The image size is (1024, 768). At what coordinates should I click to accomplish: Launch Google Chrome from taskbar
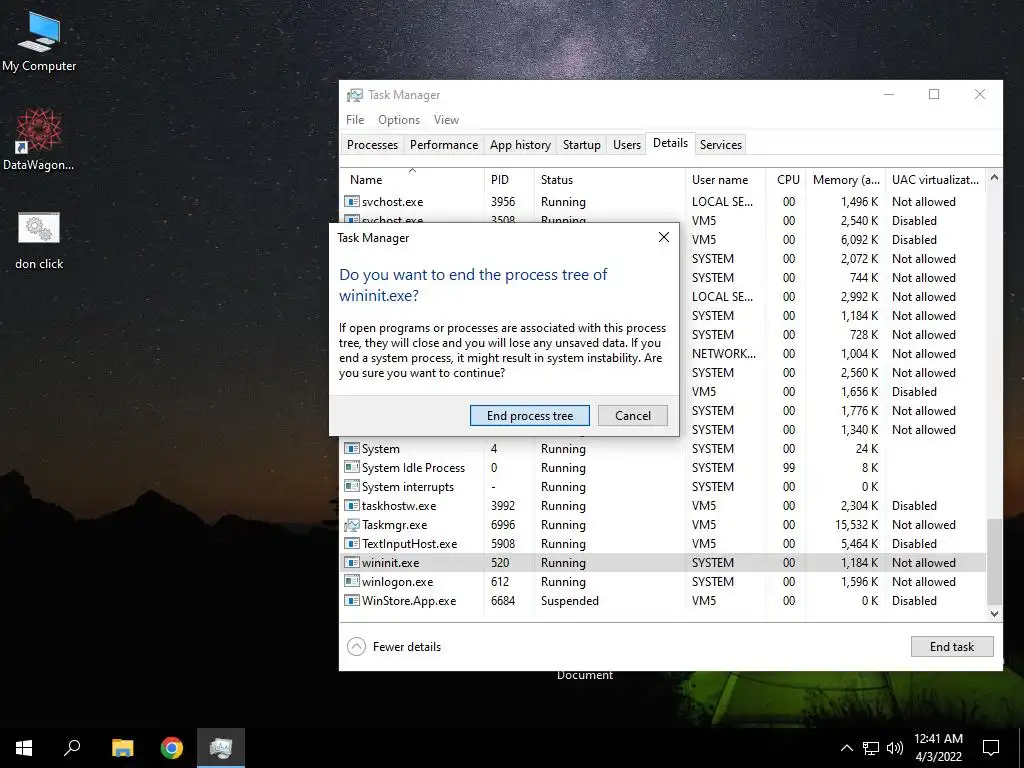tap(172, 748)
